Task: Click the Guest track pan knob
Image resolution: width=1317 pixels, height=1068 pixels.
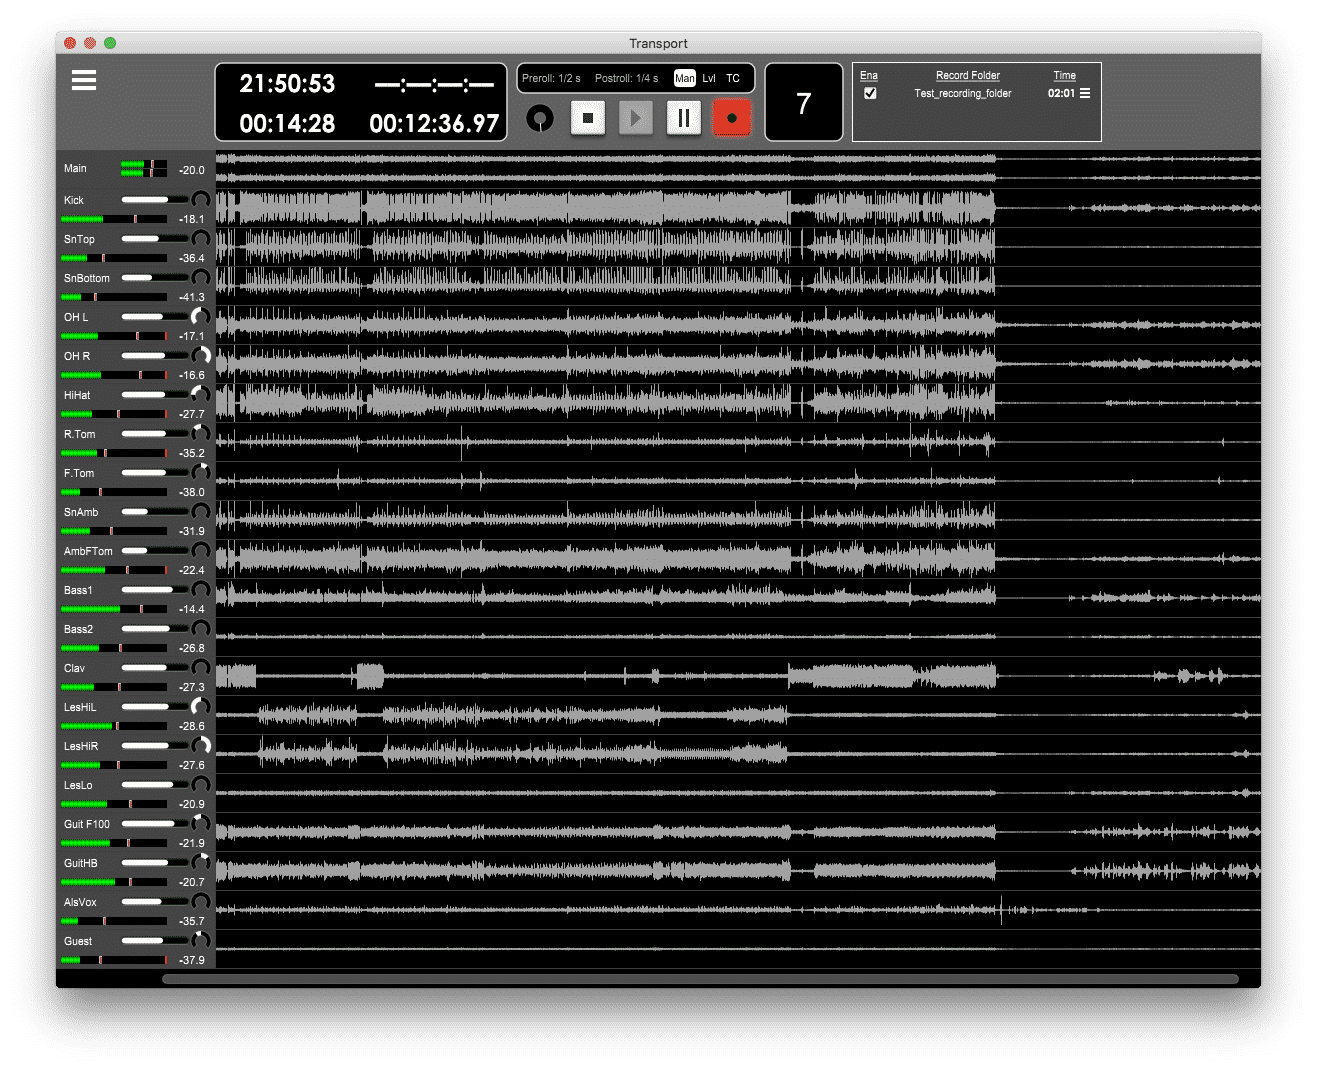Action: [201, 941]
